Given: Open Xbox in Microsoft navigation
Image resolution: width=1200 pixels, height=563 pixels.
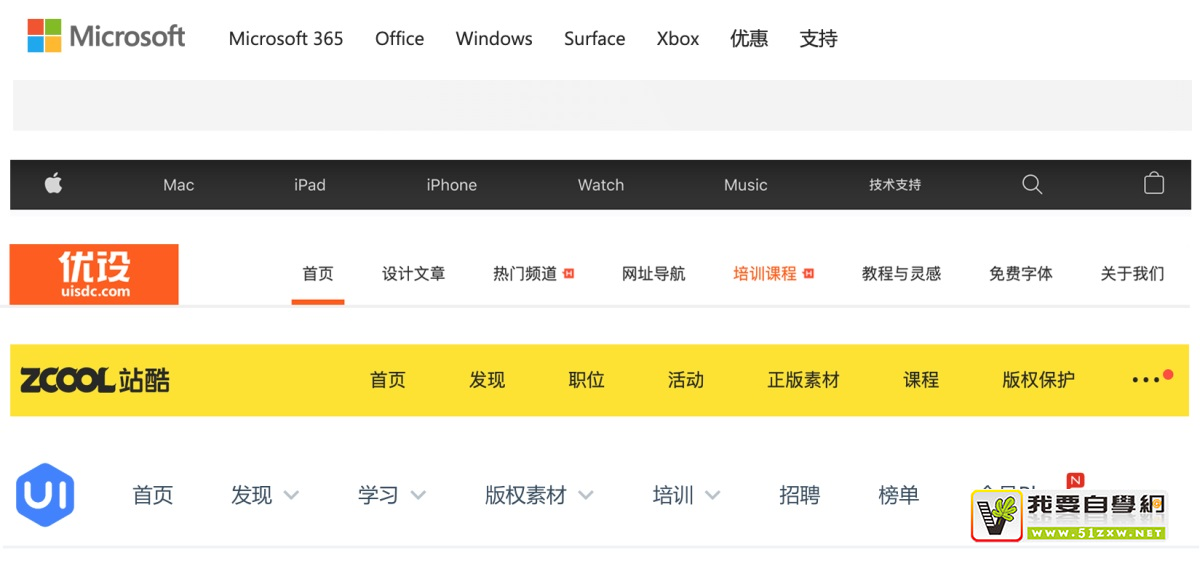Looking at the screenshot, I should (678, 39).
